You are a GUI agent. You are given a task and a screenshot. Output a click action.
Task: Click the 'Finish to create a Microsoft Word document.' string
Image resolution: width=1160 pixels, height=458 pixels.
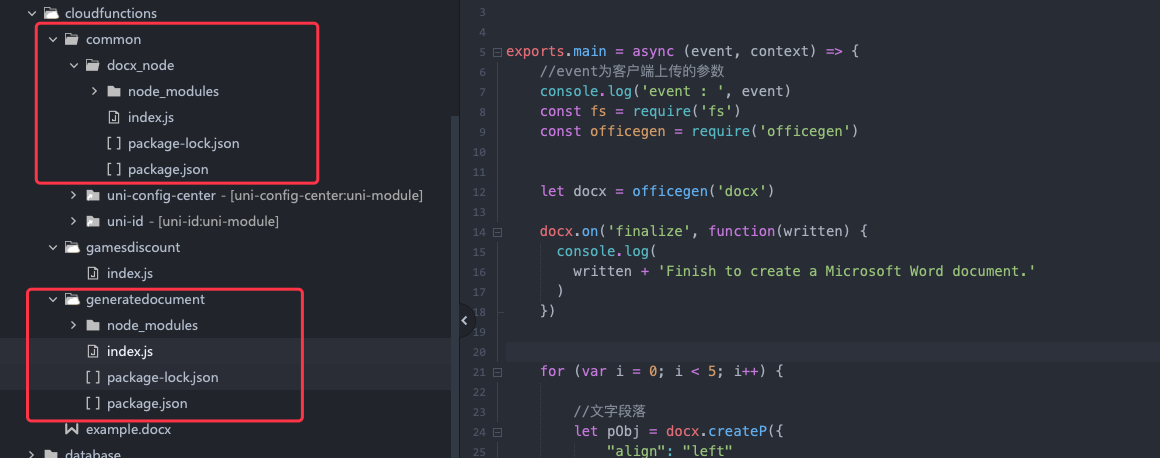(x=845, y=272)
